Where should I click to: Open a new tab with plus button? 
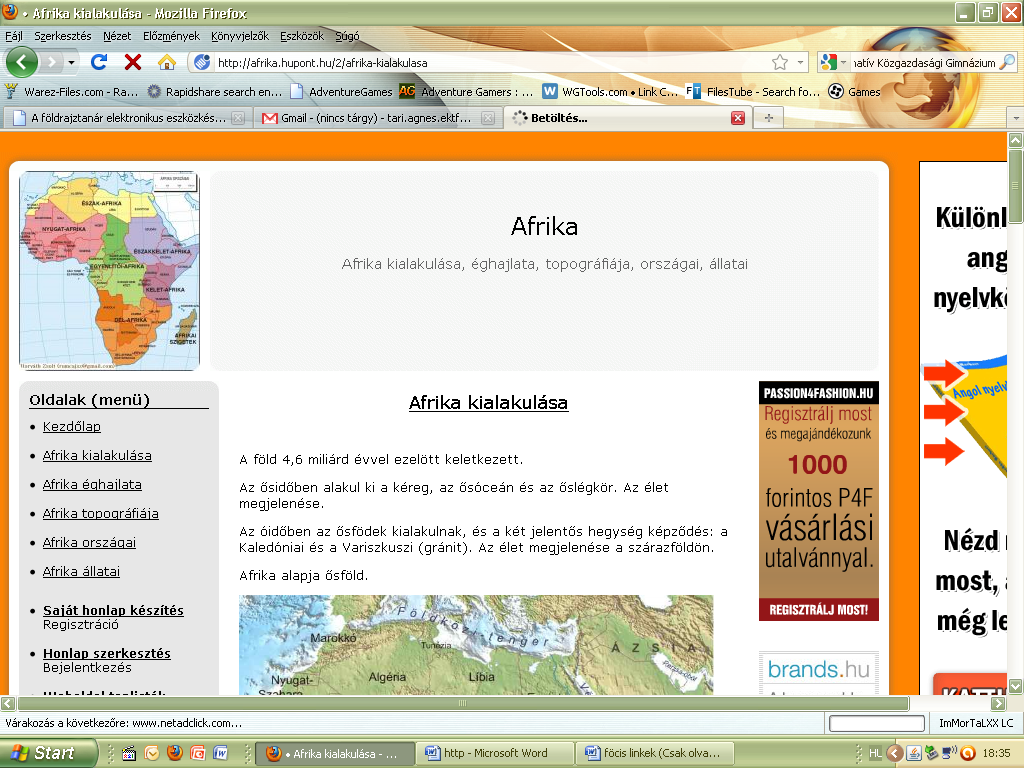769,118
